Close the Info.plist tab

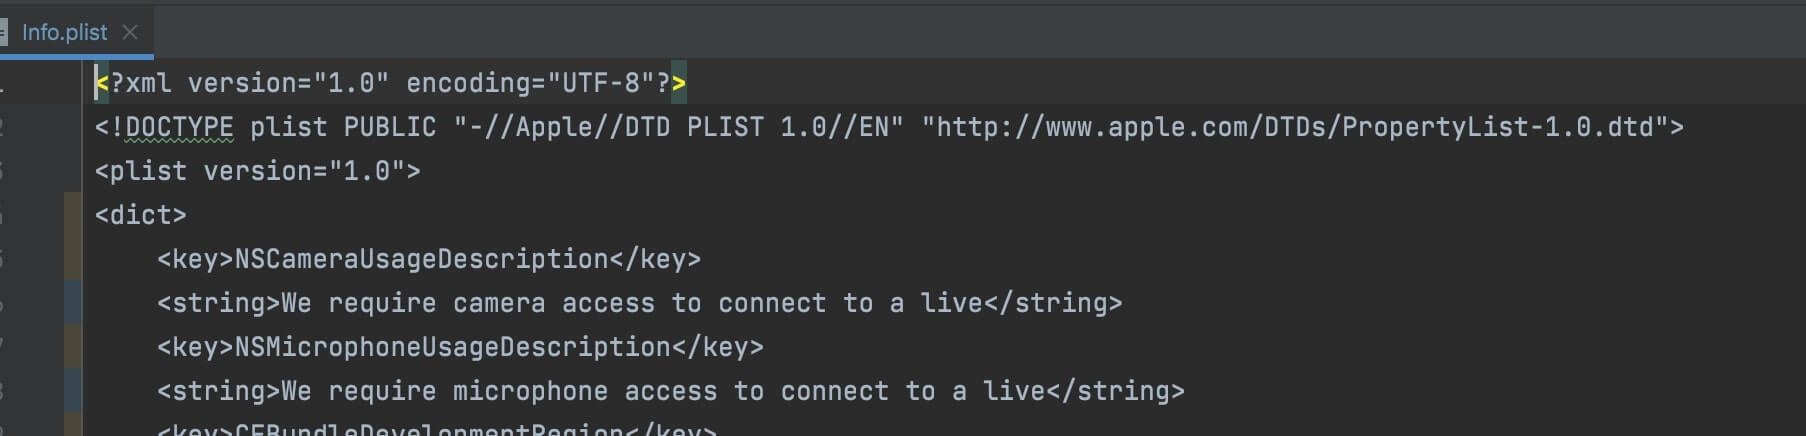tap(130, 32)
